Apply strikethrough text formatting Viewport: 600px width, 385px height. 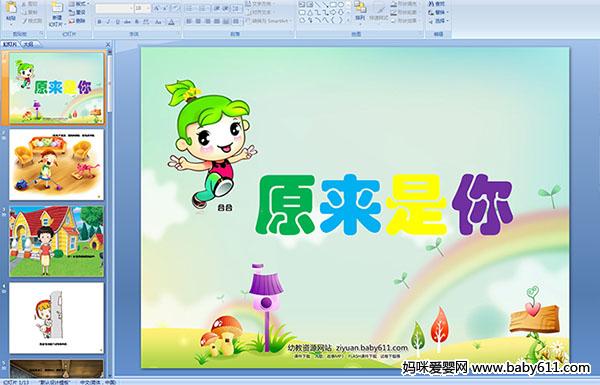point(127,22)
